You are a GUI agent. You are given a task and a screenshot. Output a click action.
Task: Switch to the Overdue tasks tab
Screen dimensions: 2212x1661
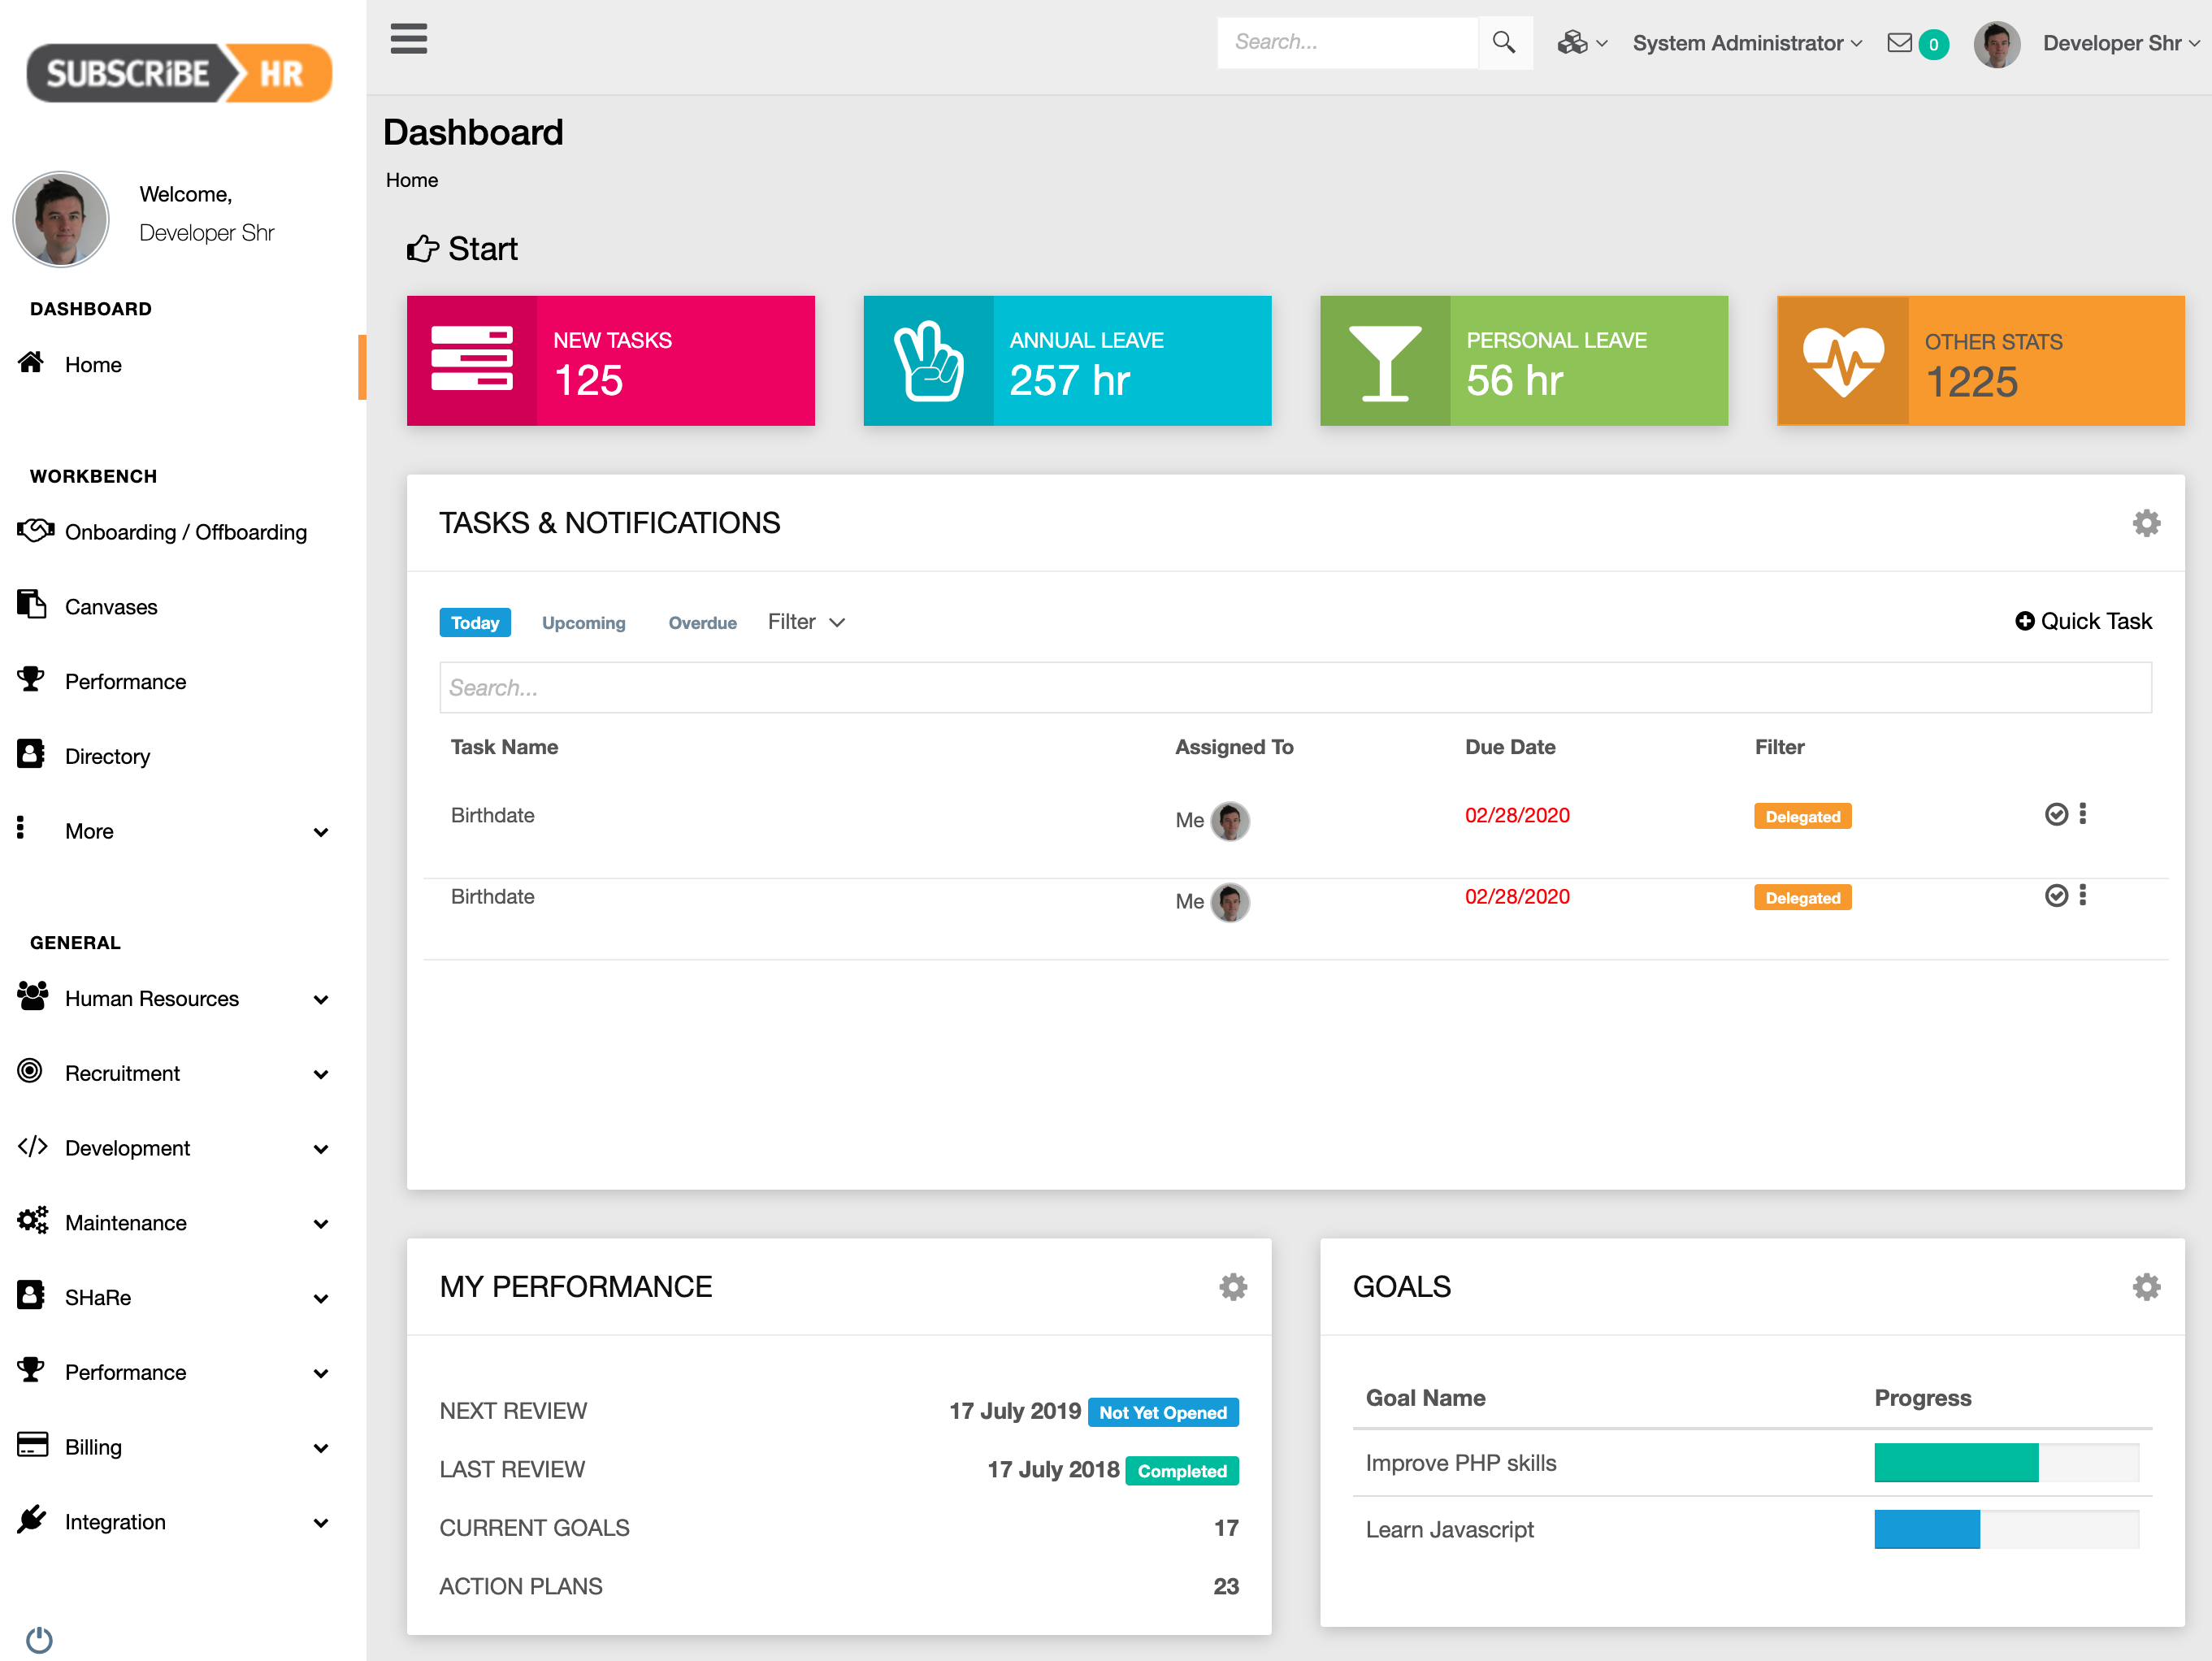point(702,621)
